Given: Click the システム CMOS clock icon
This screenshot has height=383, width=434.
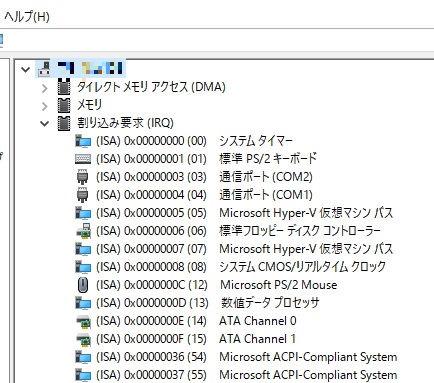Looking at the screenshot, I should (x=83, y=267).
